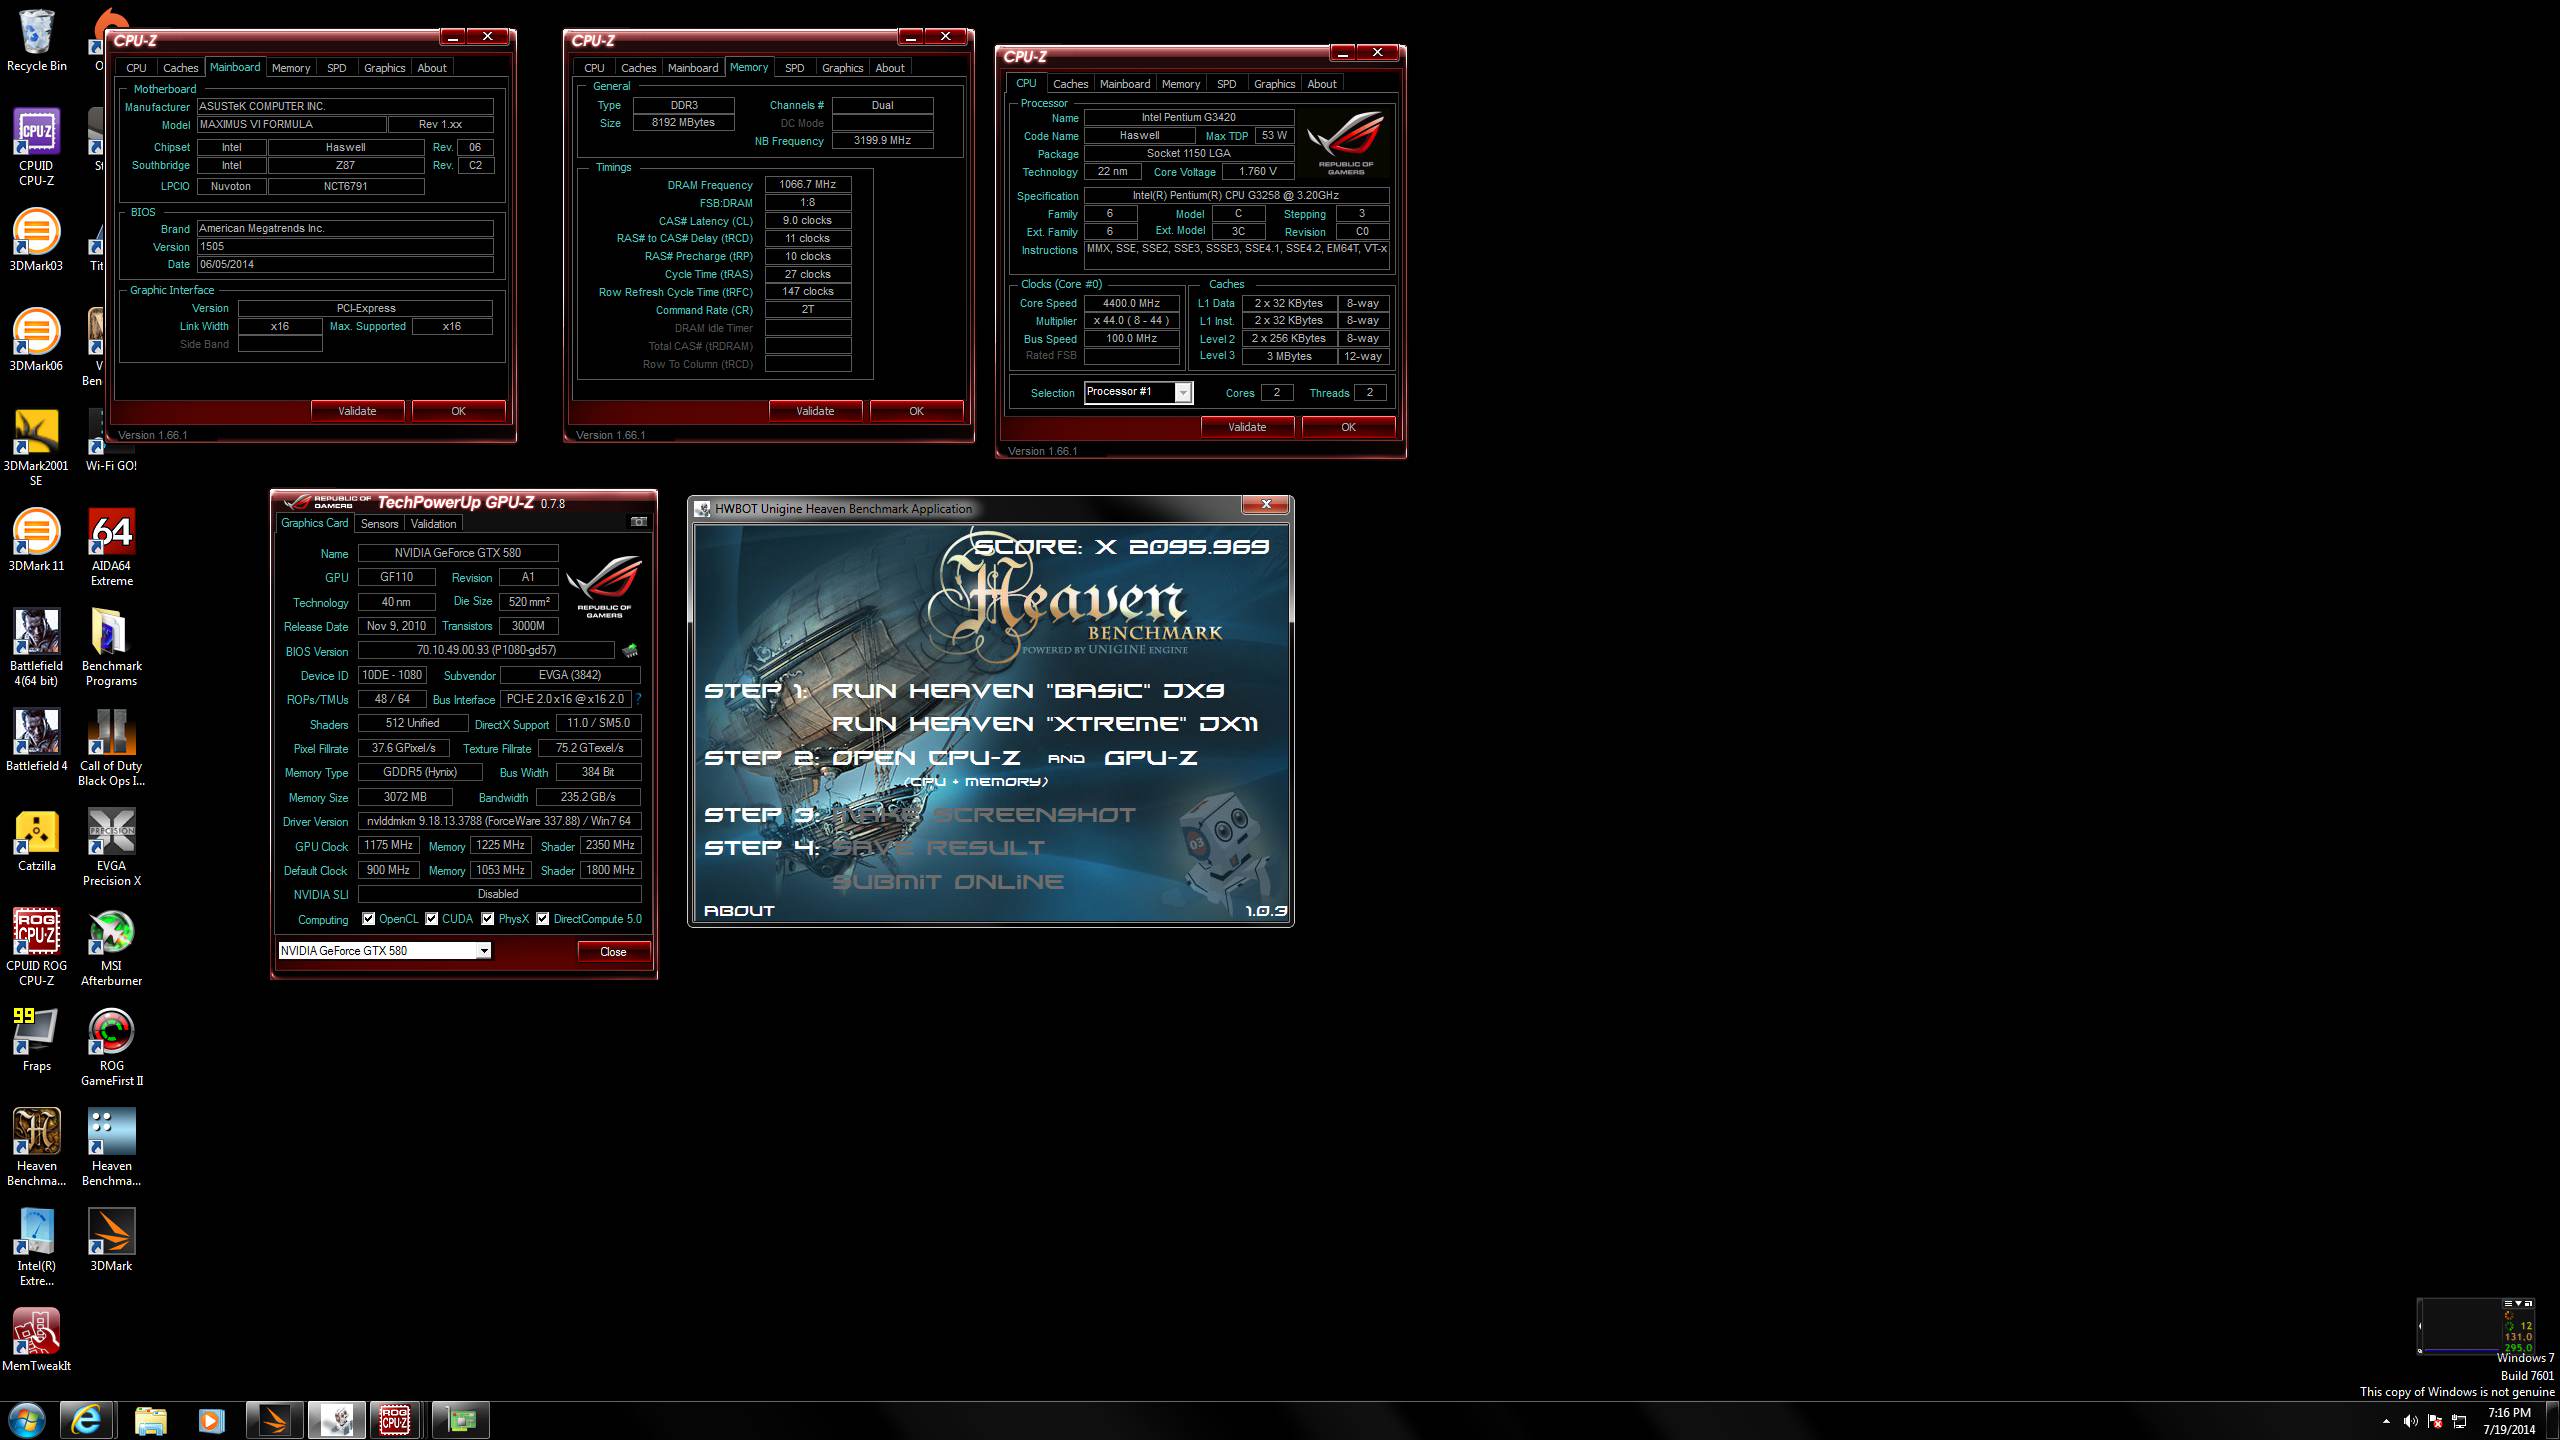This screenshot has width=2560, height=1440.
Task: Show hidden system tray icons arrow
Action: pyautogui.click(x=2386, y=1421)
